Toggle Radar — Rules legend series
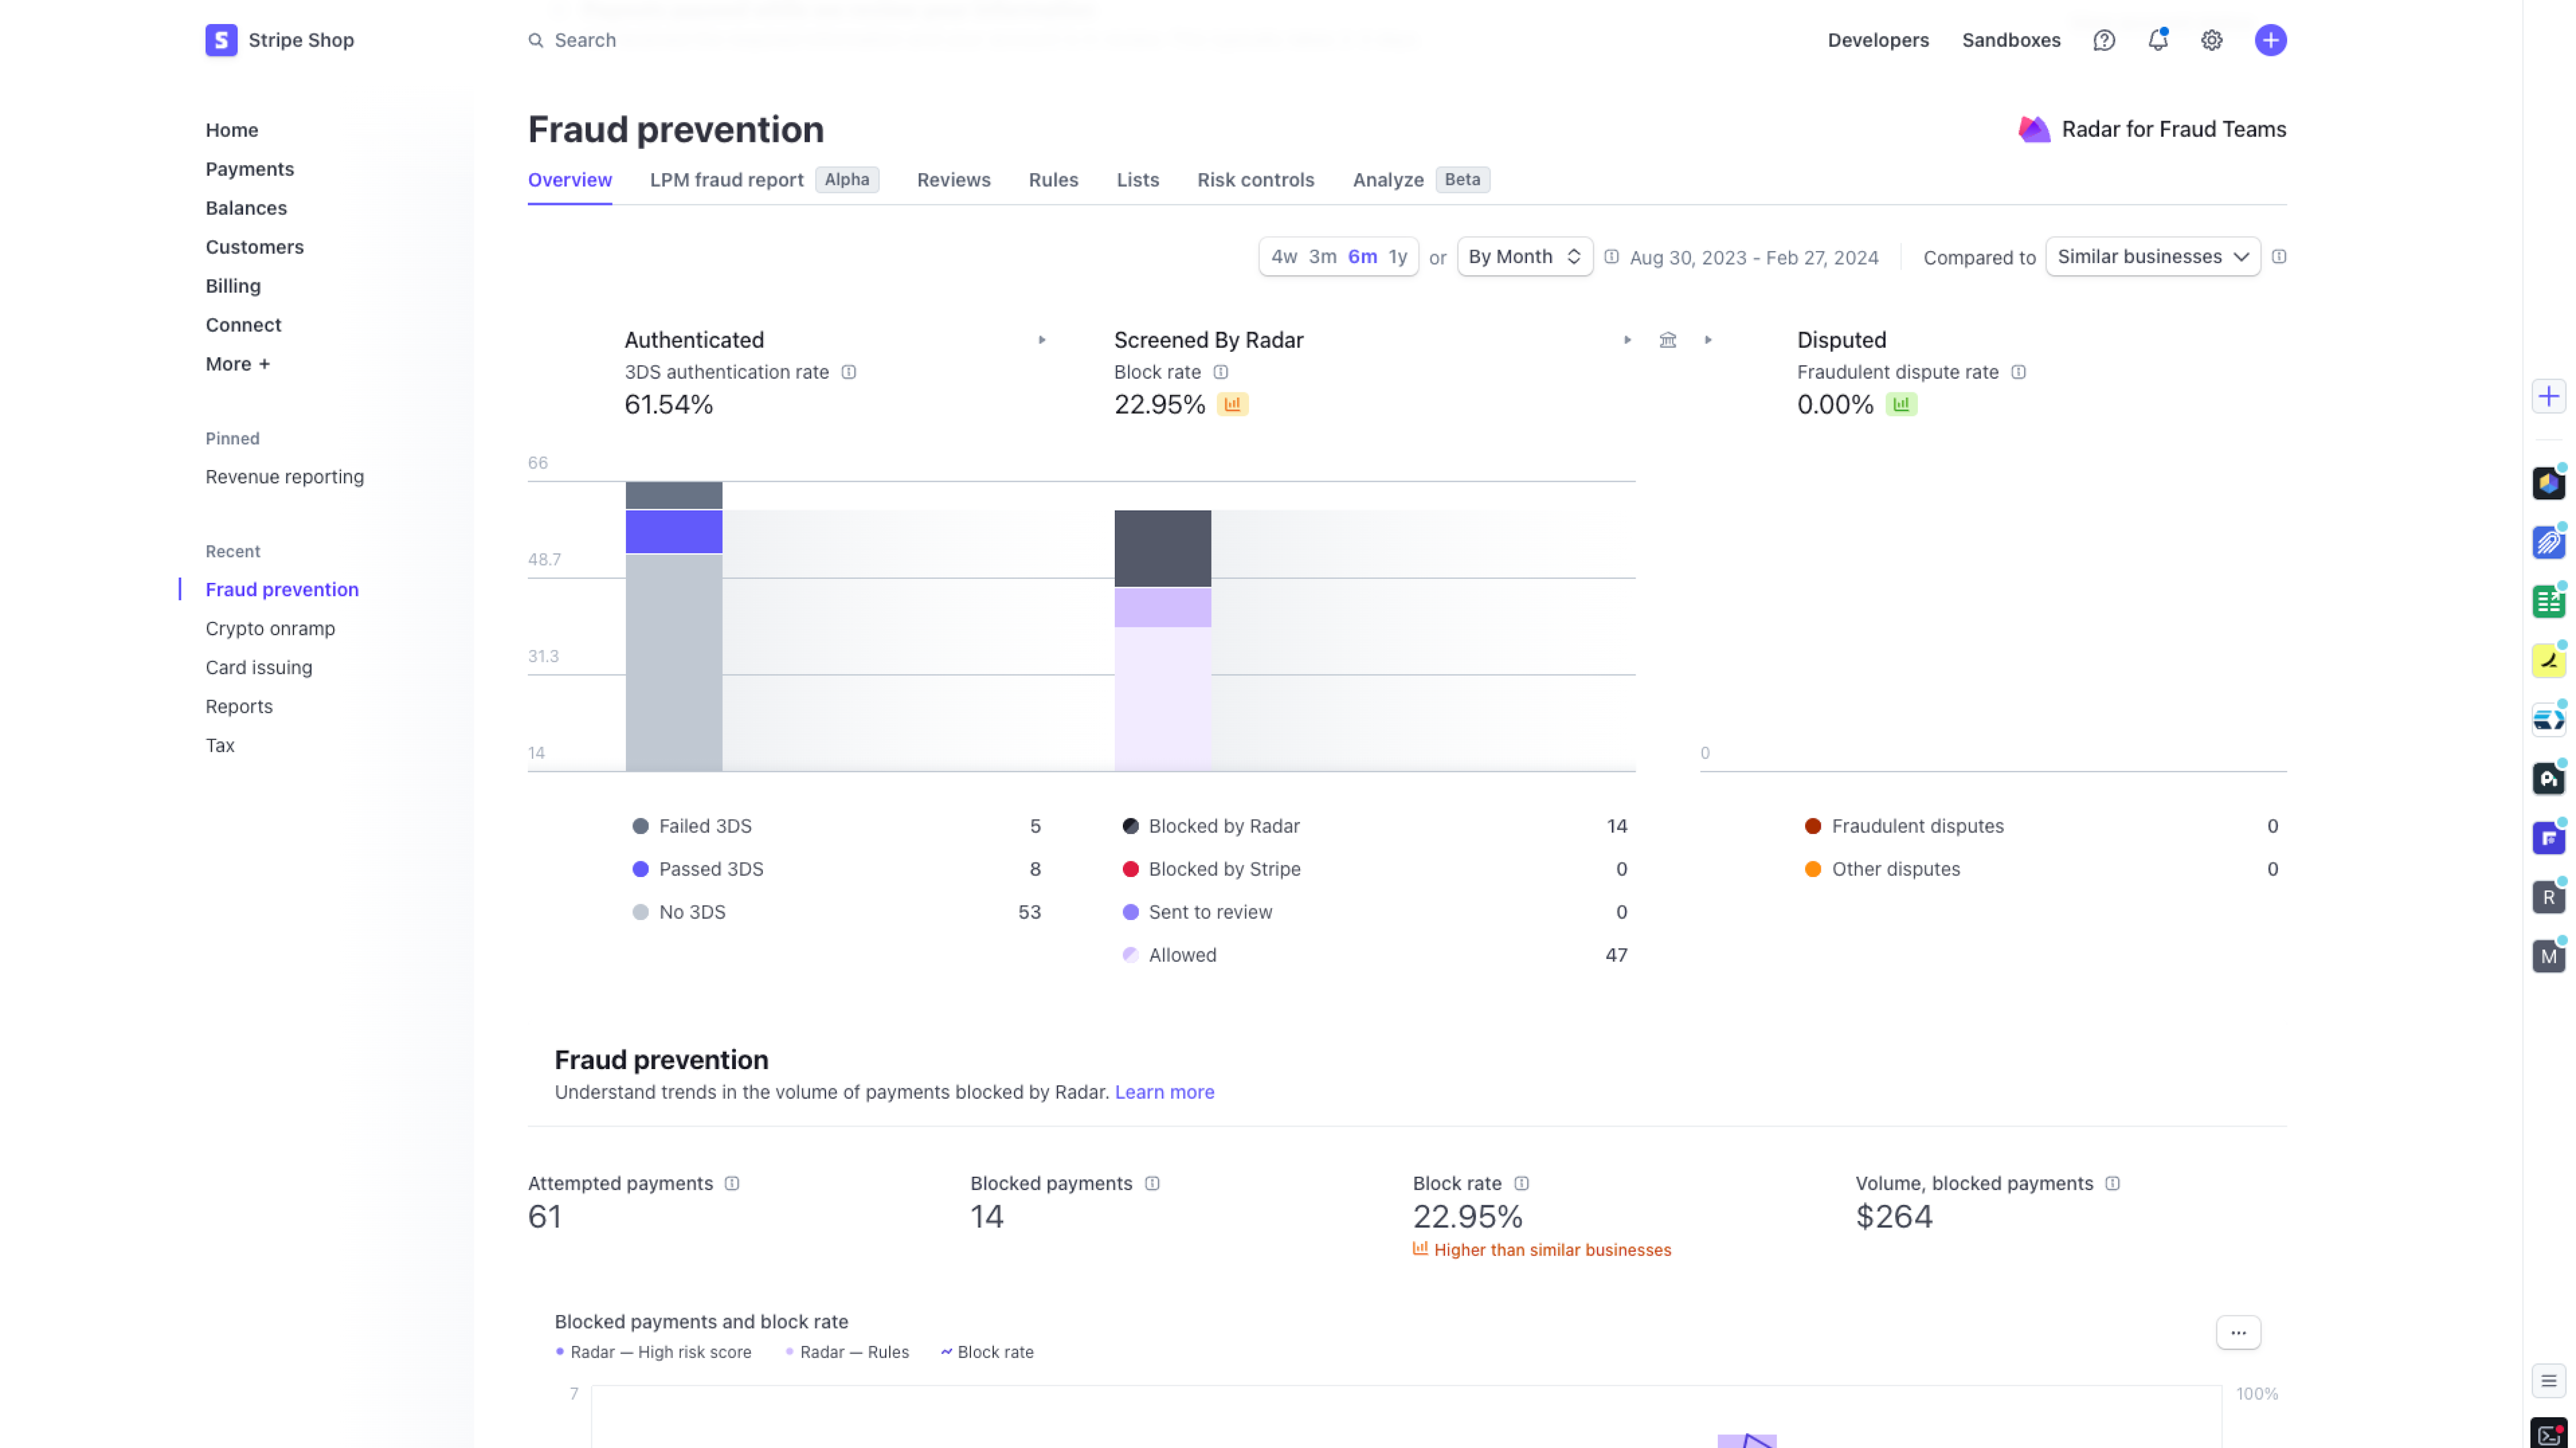This screenshot has height=1448, width=2576. [847, 1352]
